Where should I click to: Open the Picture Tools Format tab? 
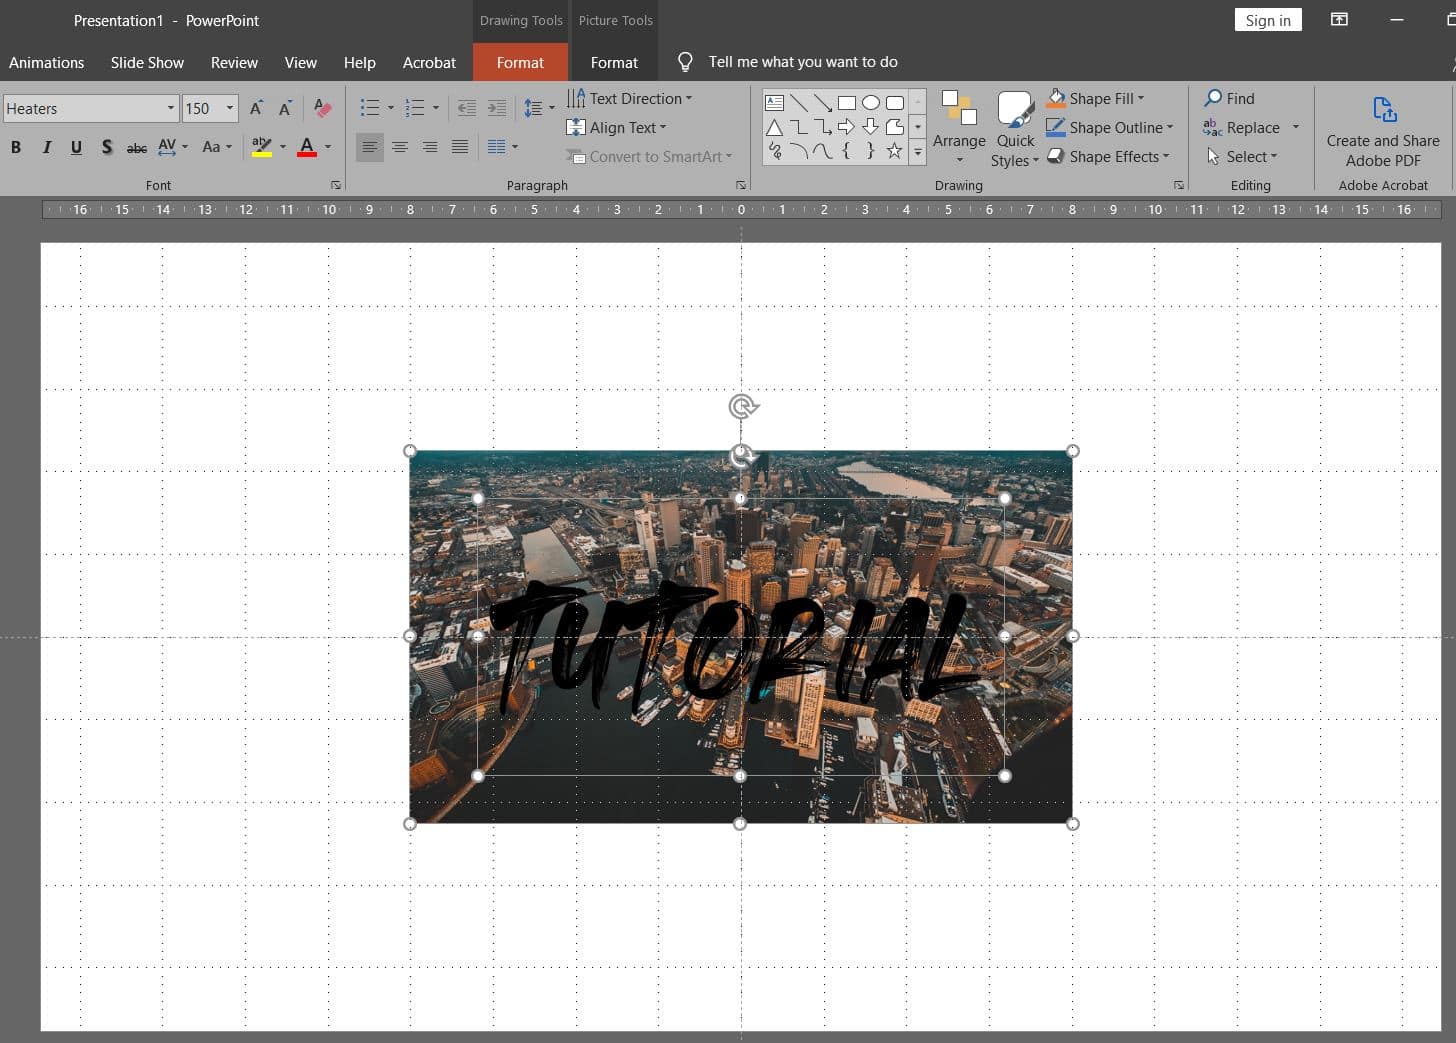tap(614, 62)
